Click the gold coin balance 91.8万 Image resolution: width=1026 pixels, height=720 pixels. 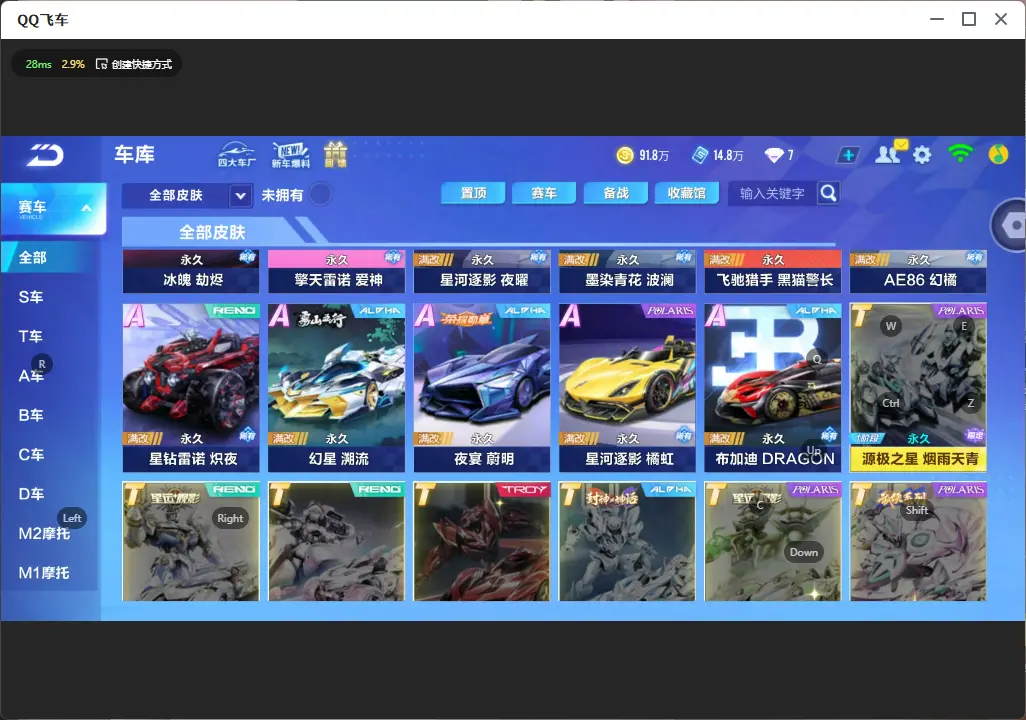pos(643,155)
